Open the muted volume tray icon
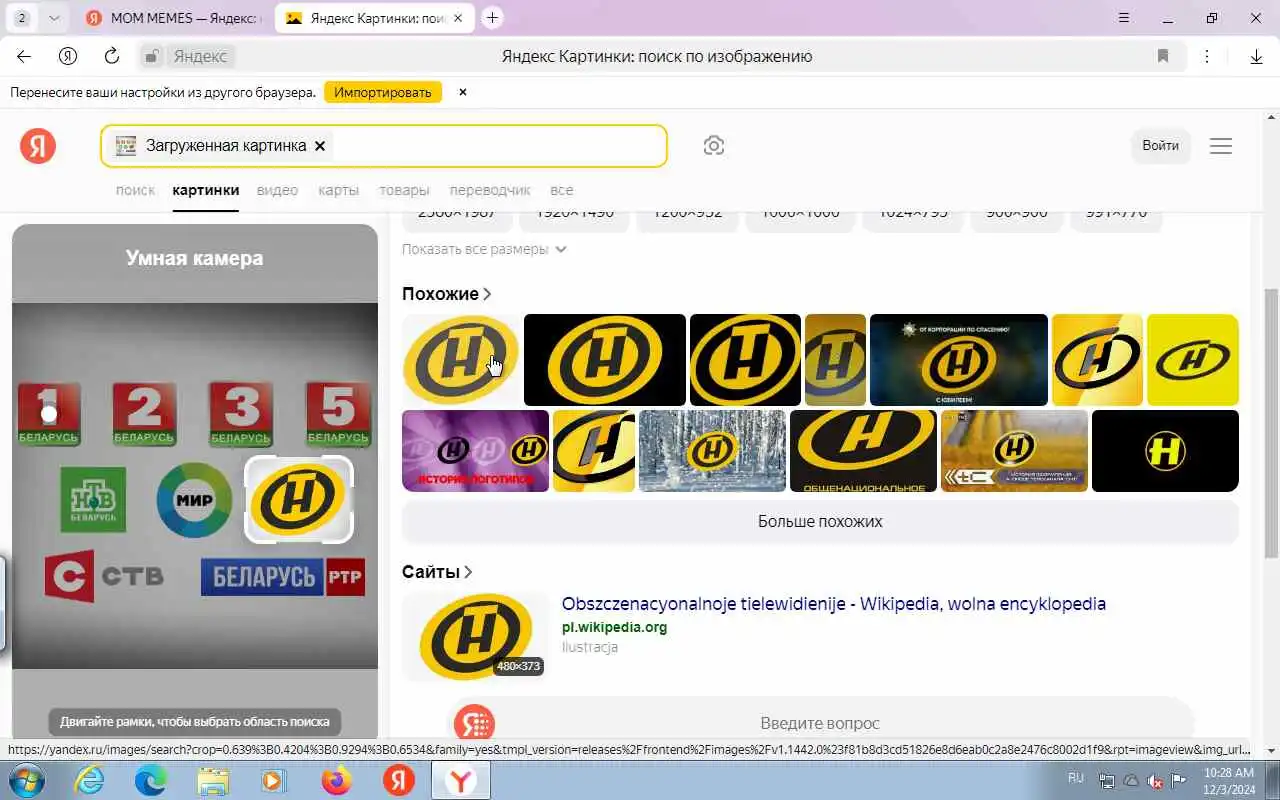Image resolution: width=1280 pixels, height=800 pixels. pos(1155,781)
